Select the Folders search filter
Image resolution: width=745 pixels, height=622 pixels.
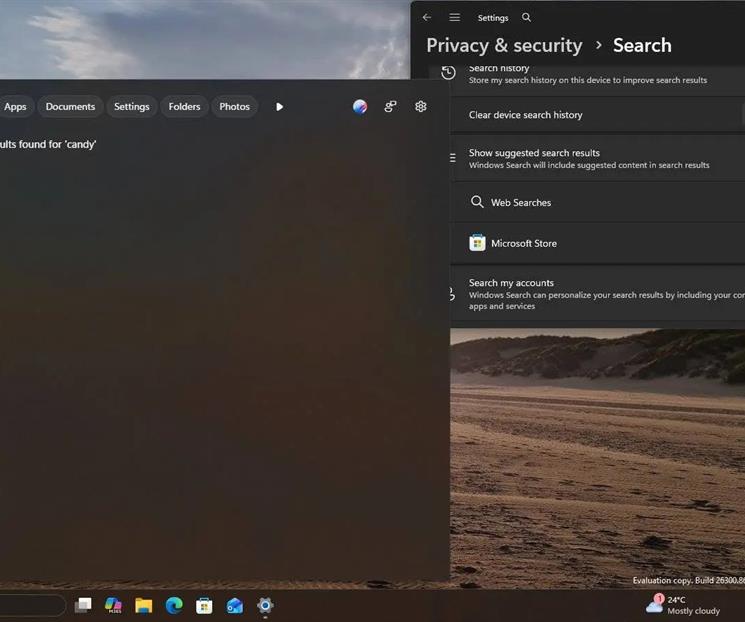(x=184, y=107)
